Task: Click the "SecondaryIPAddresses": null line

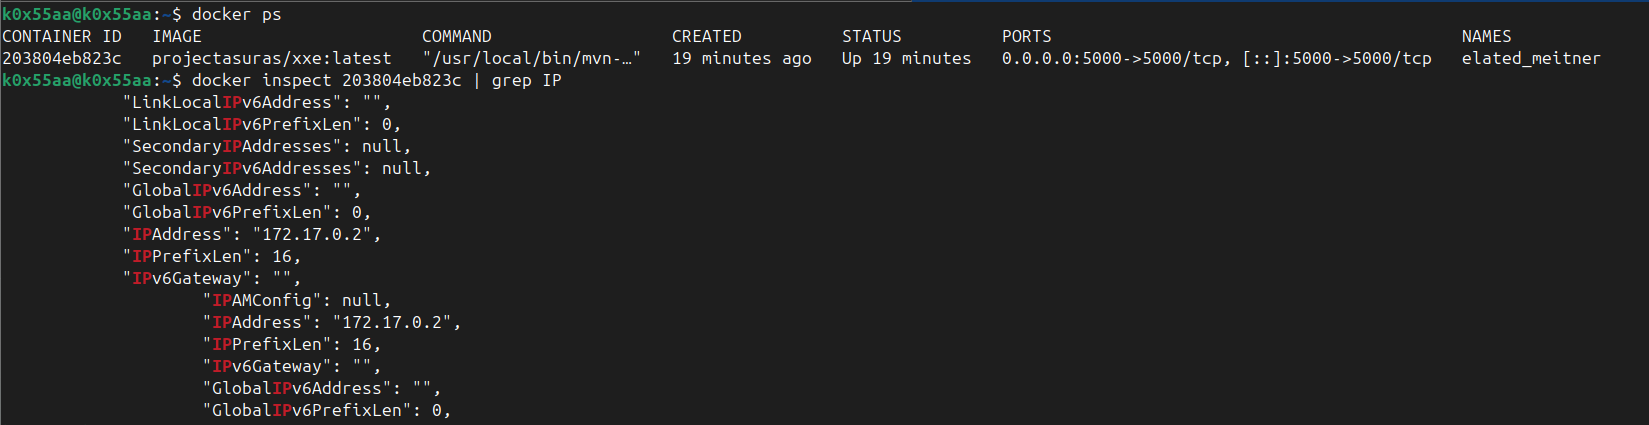Action: click(267, 146)
